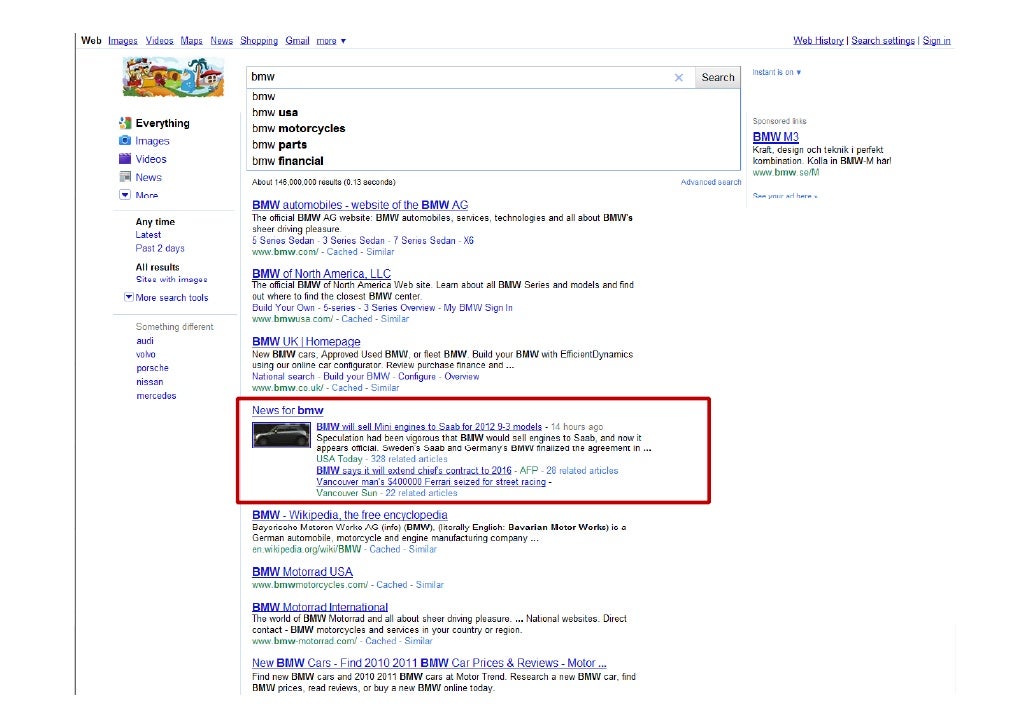This screenshot has width=1030, height=728.
Task: Open Maps in top navigation
Action: pyautogui.click(x=192, y=41)
